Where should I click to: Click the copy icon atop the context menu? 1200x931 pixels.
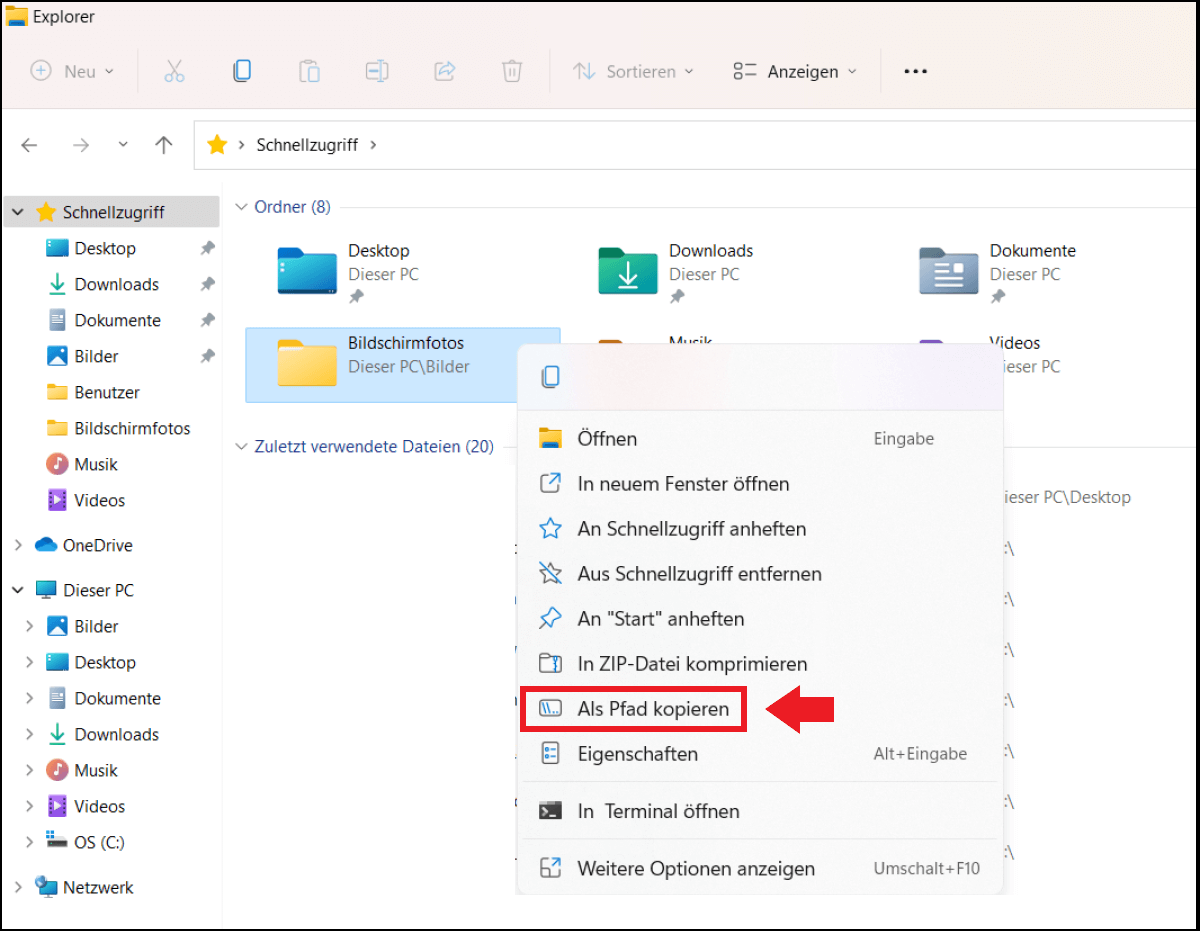click(550, 376)
